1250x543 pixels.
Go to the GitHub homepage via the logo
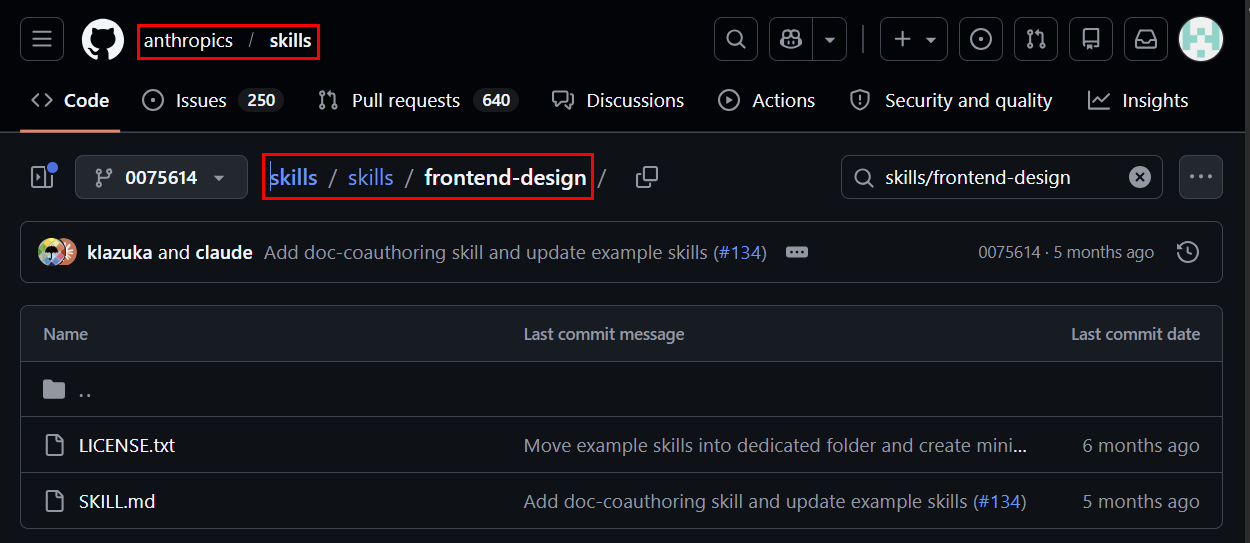pos(102,40)
